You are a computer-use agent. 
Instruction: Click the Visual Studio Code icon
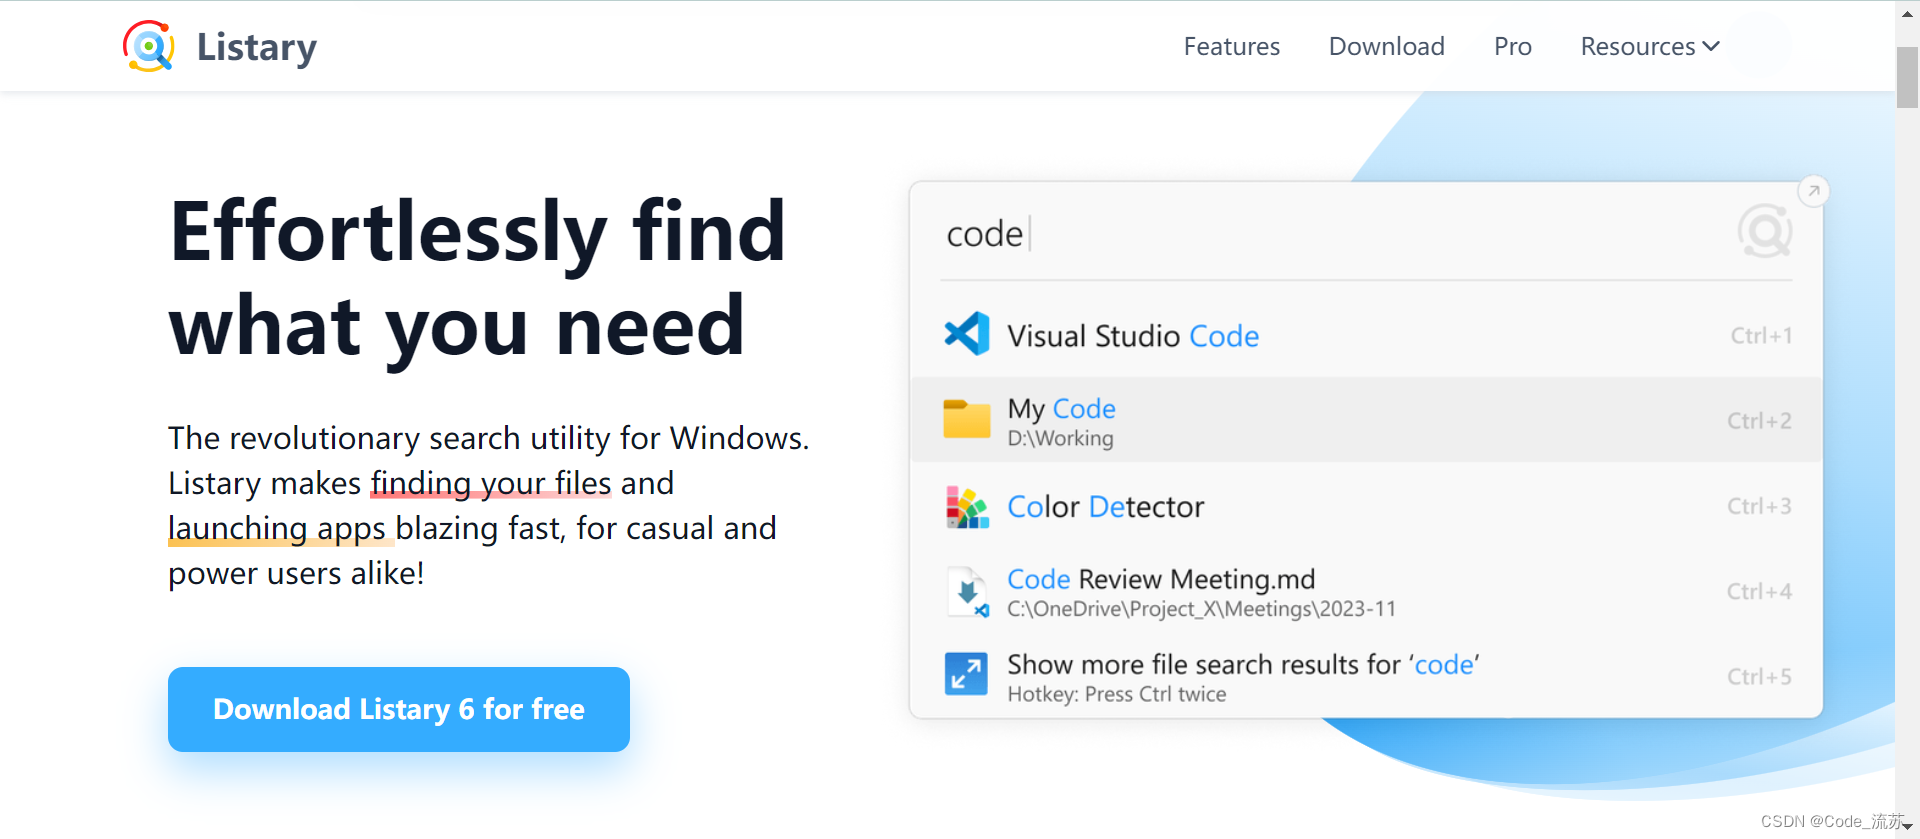tap(967, 334)
